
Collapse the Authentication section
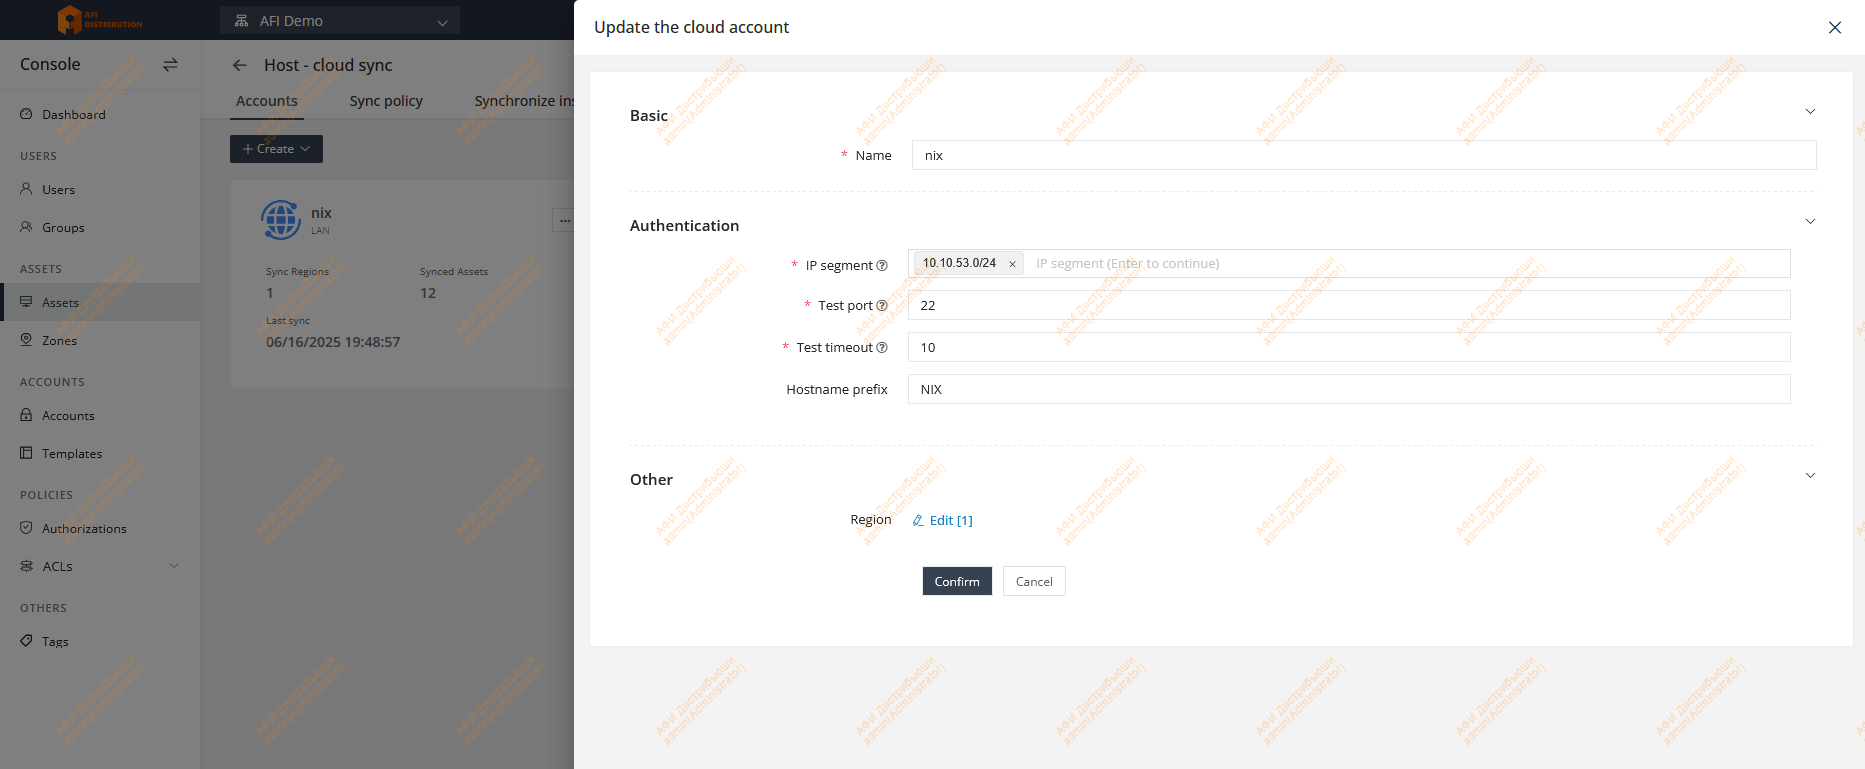pos(1809,222)
